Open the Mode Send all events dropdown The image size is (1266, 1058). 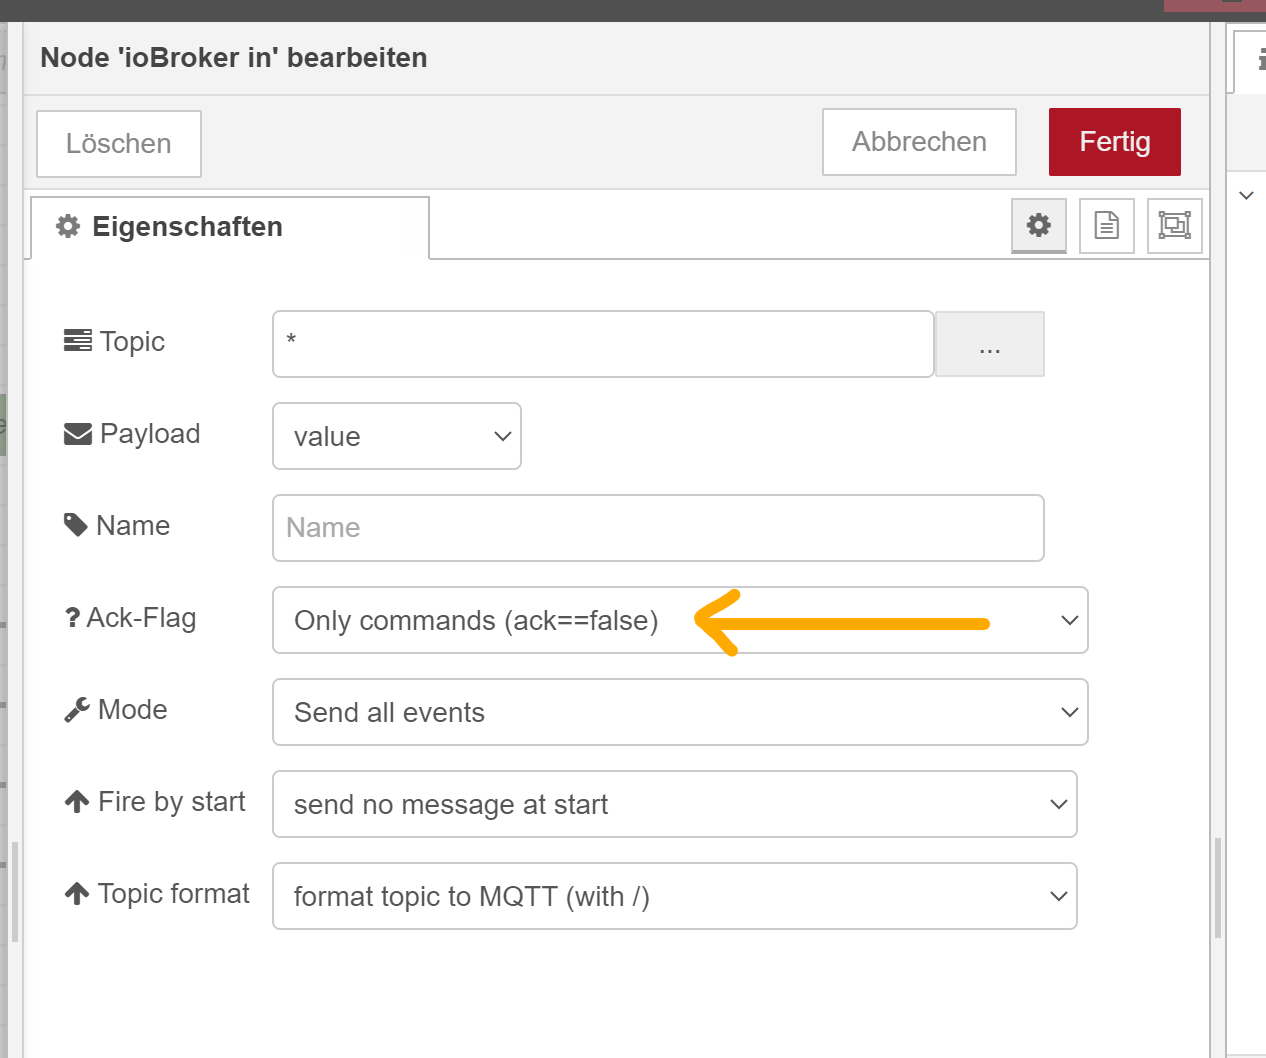click(680, 712)
